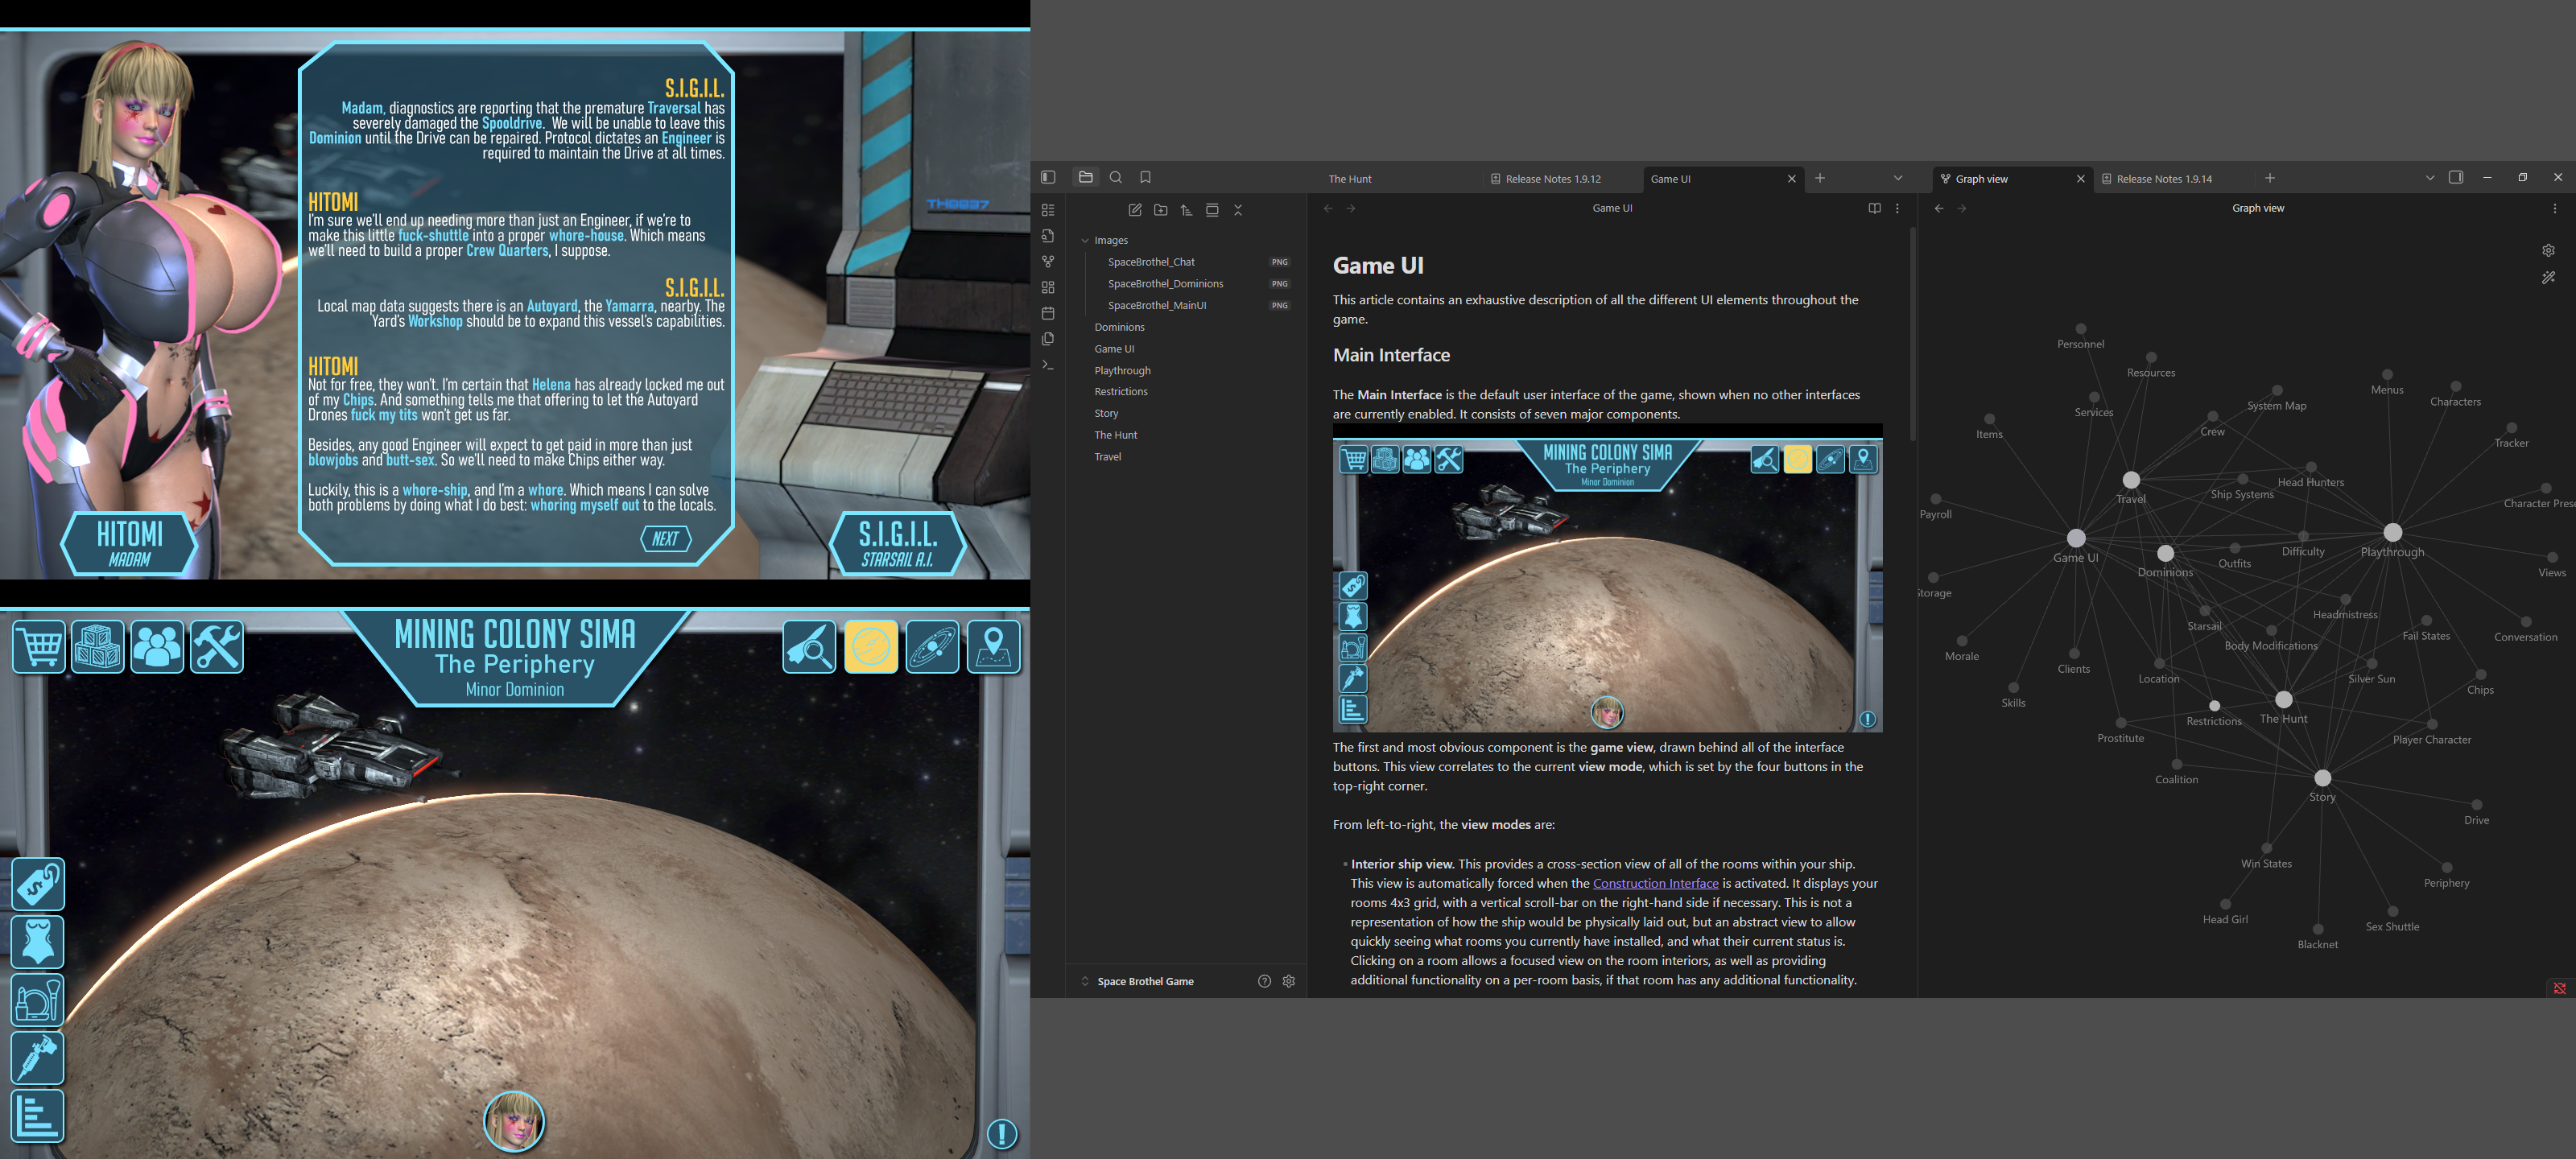
Task: Close the Game UI tab
Action: (x=1792, y=179)
